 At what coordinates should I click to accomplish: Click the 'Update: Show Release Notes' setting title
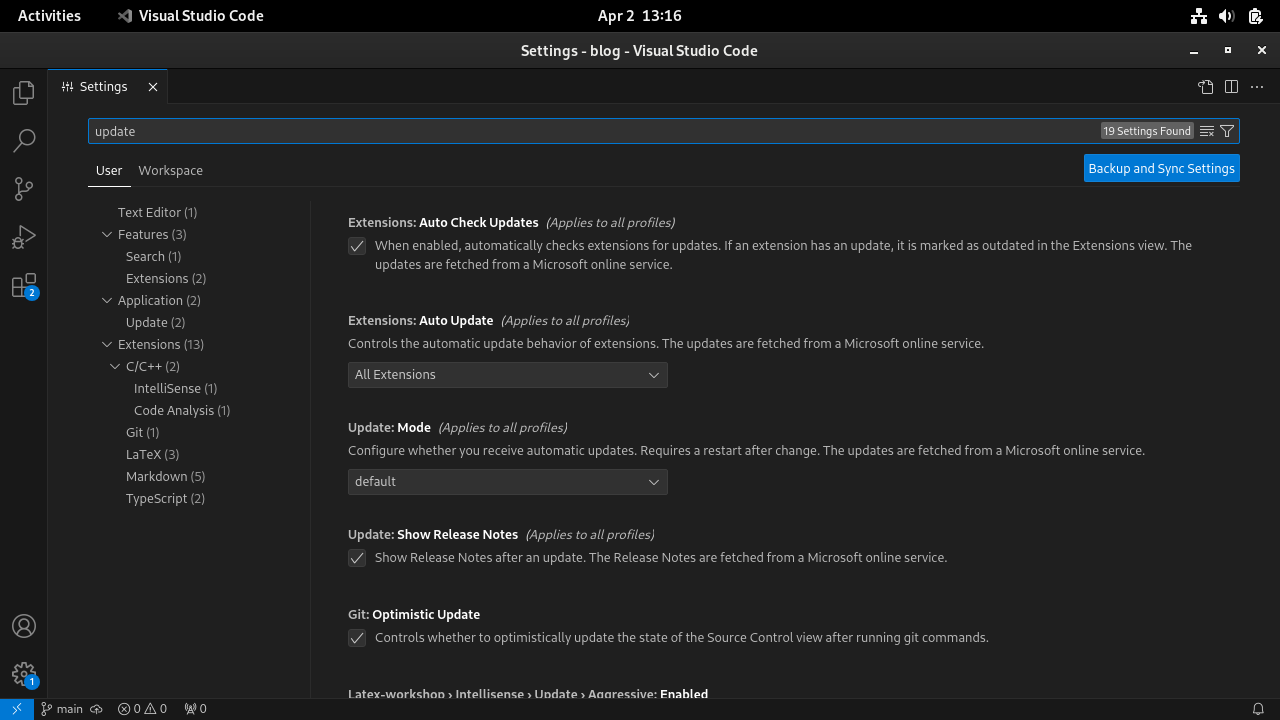pyautogui.click(x=433, y=534)
